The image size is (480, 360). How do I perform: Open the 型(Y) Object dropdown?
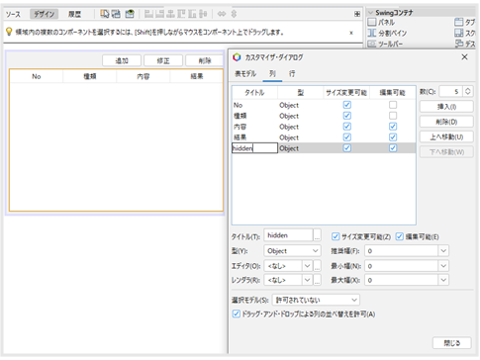[x=292, y=251]
